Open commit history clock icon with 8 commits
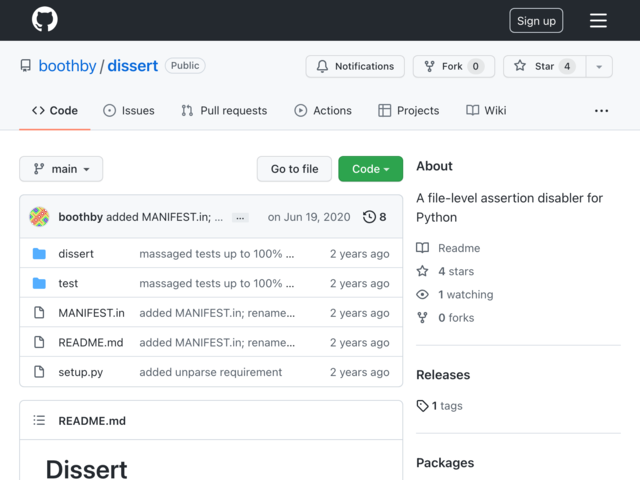 (374, 217)
